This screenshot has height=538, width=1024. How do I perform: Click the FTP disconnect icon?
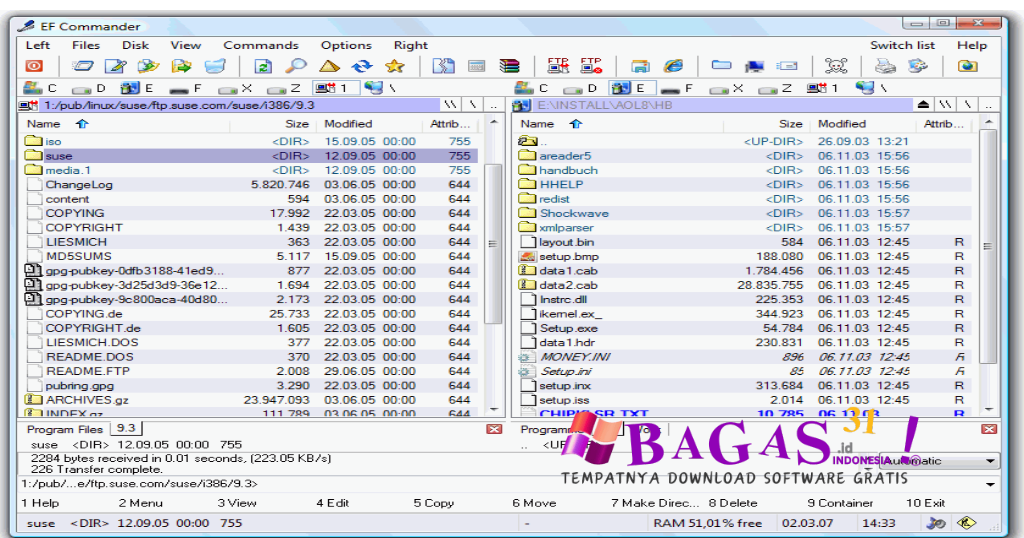(x=591, y=65)
